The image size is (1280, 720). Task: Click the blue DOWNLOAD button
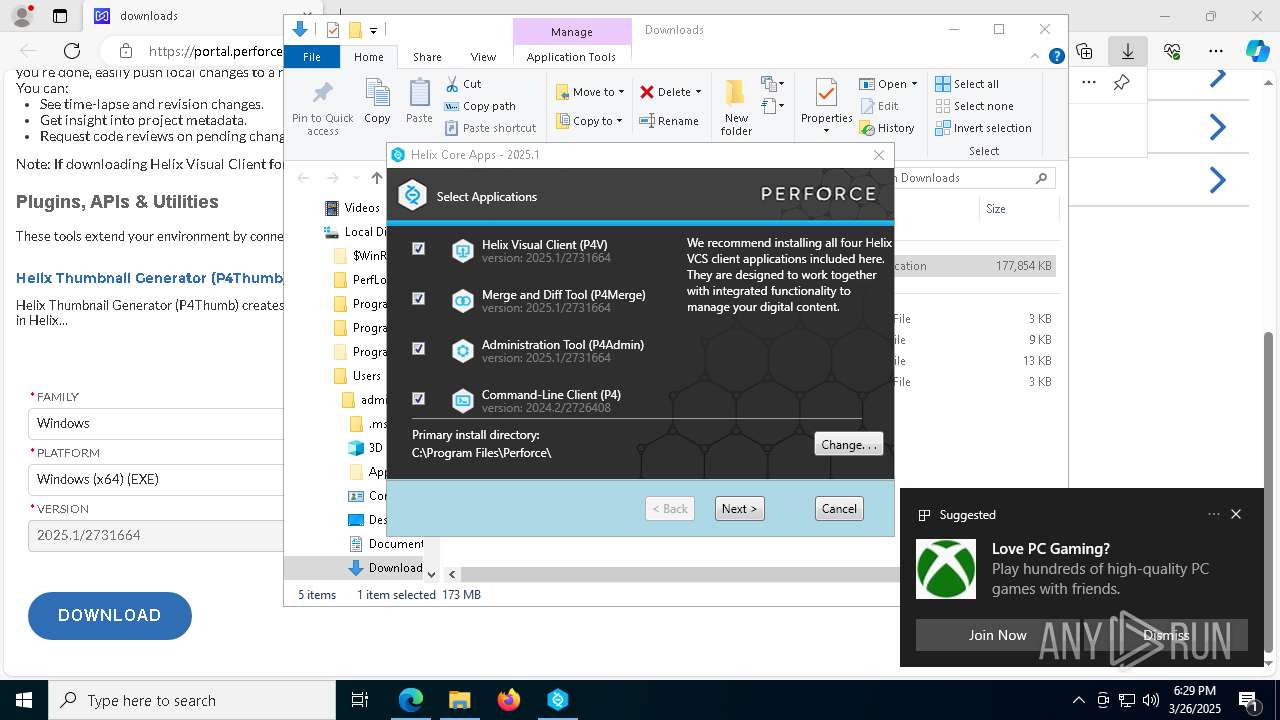click(110, 616)
